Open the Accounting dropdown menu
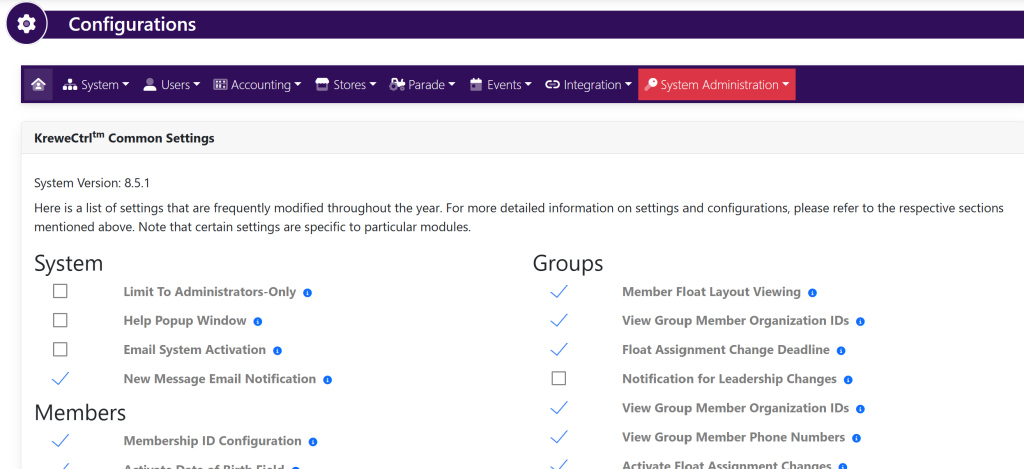1024x469 pixels. 257,85
